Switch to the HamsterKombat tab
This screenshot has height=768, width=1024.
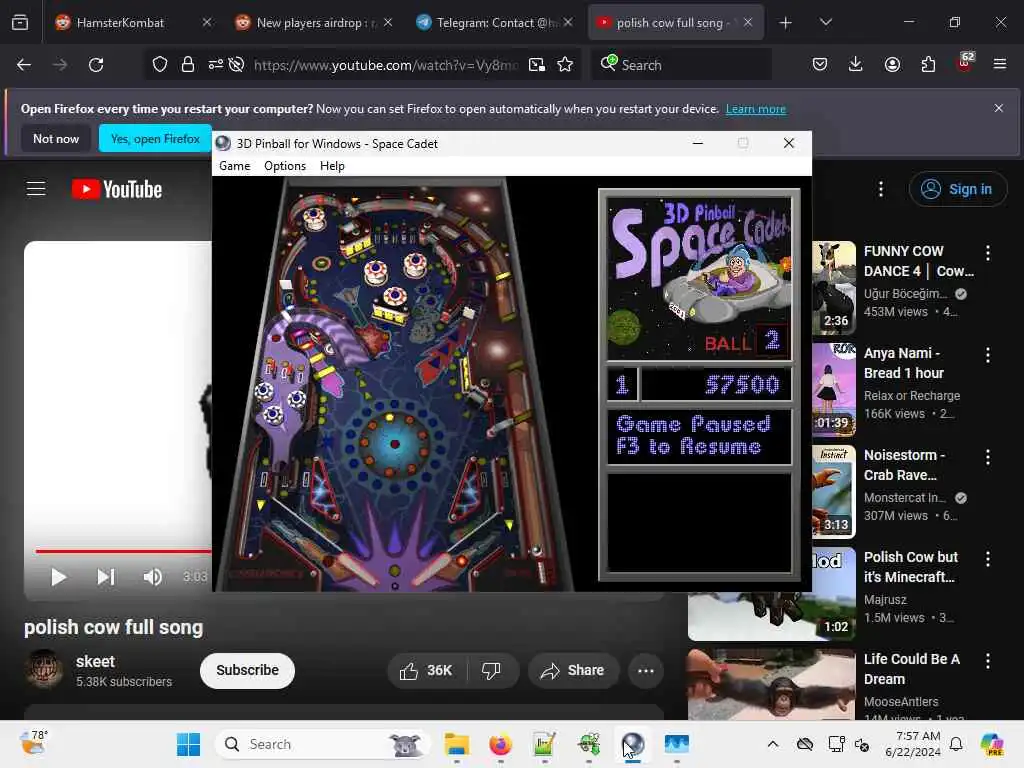pyautogui.click(x=133, y=23)
